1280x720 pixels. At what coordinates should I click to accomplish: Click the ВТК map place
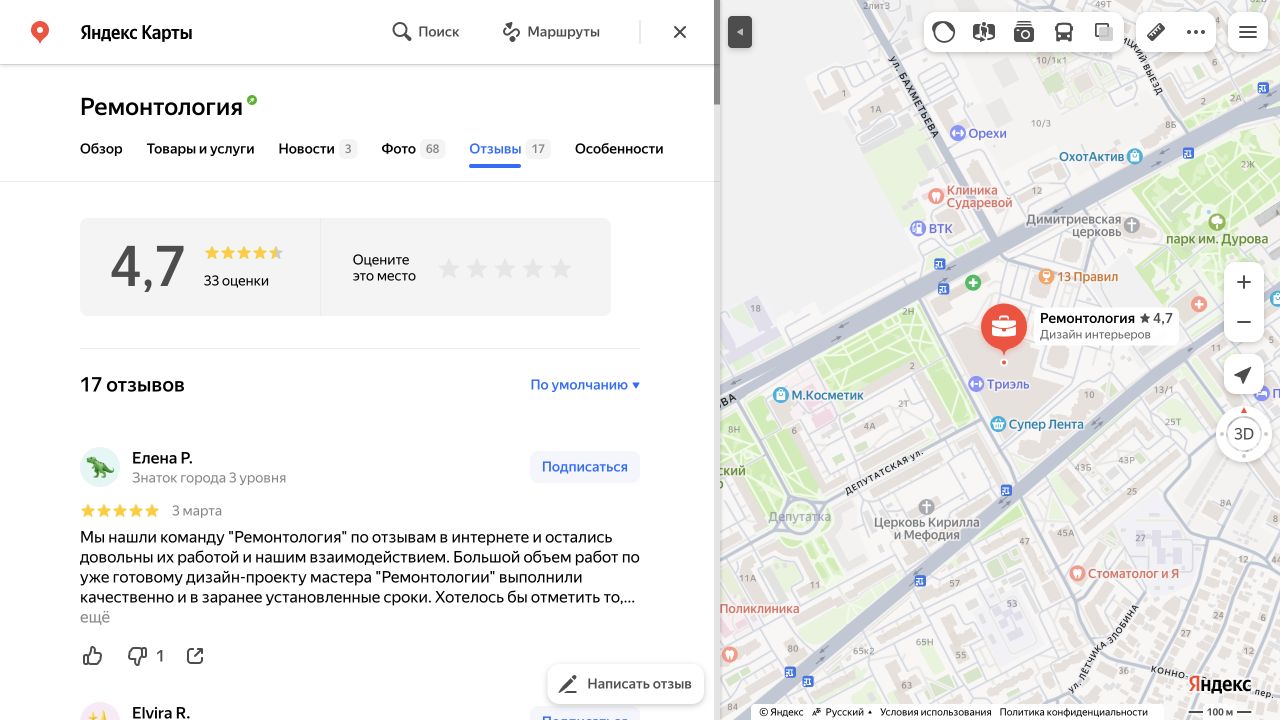(x=931, y=228)
